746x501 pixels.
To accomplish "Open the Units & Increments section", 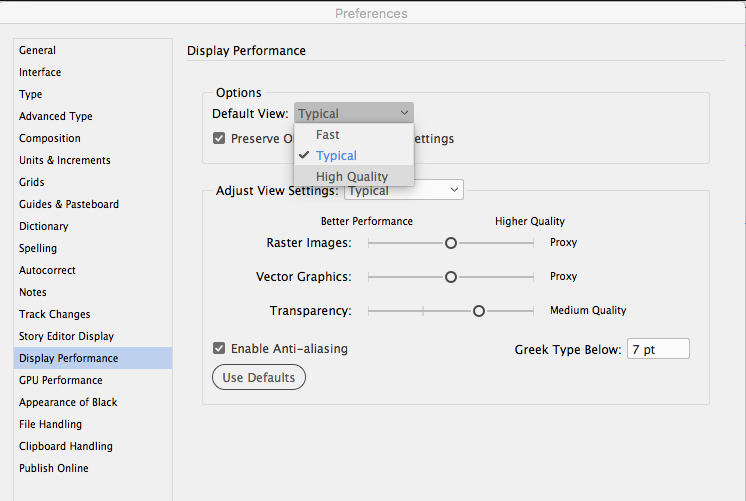I will (x=64, y=160).
